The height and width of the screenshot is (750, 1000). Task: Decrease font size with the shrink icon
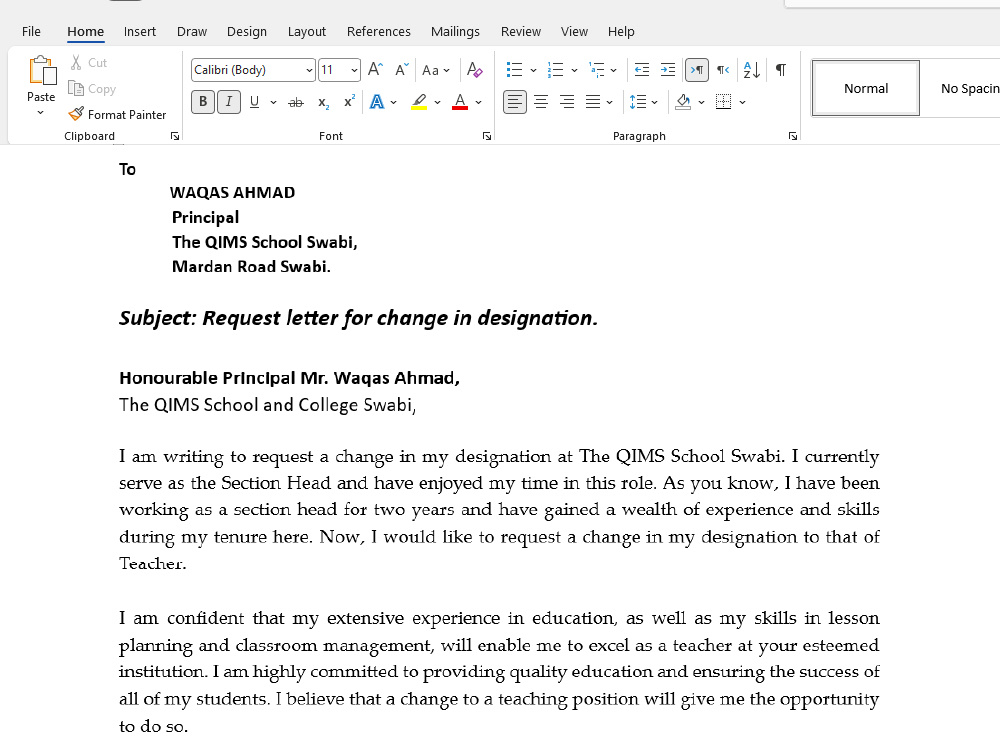click(x=401, y=70)
